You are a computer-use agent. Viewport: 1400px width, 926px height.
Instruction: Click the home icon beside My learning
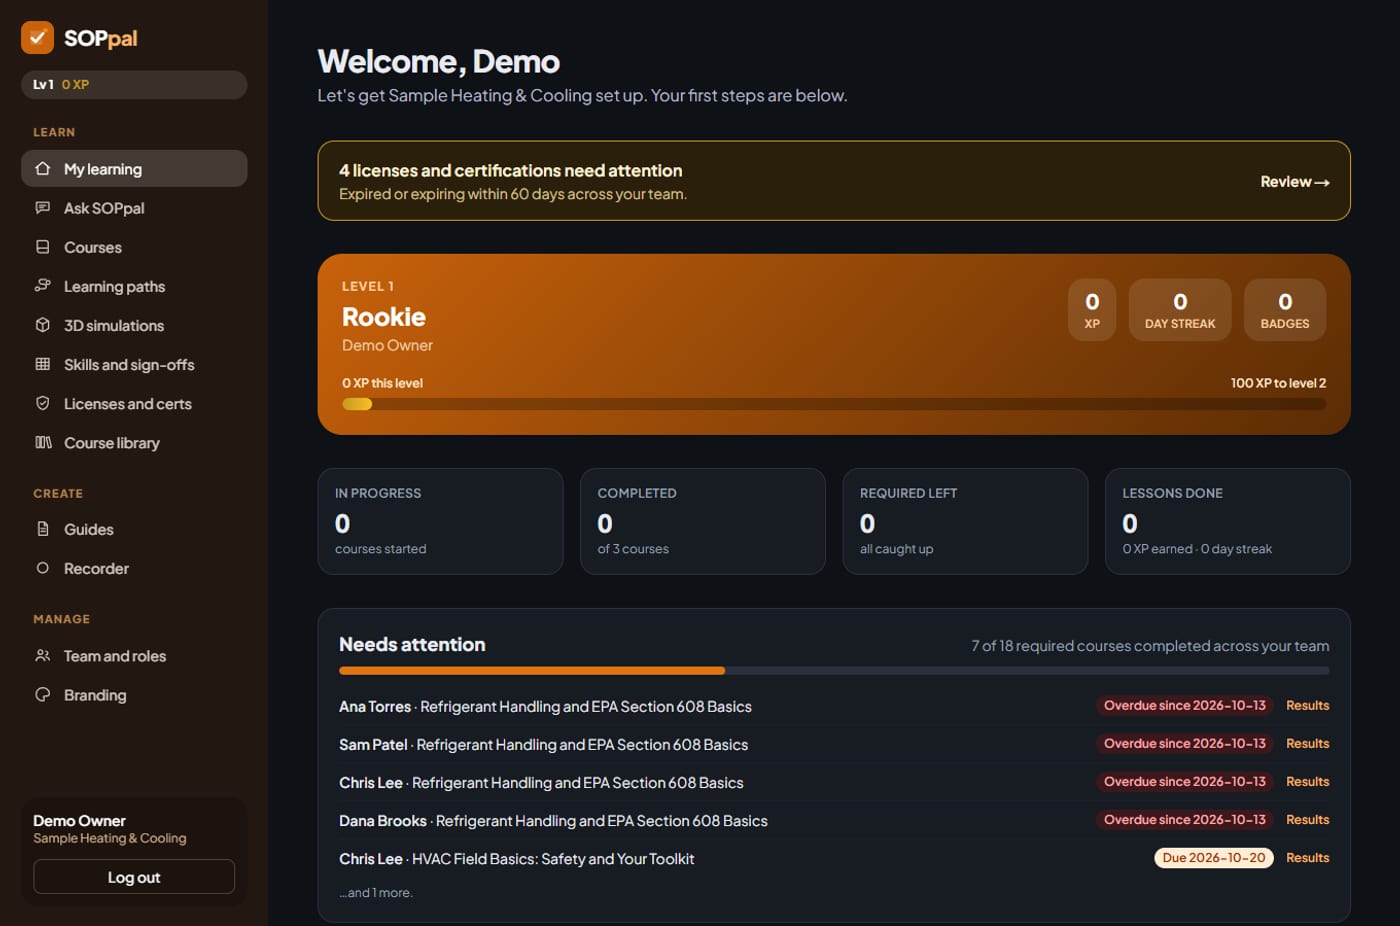pyautogui.click(x=43, y=169)
